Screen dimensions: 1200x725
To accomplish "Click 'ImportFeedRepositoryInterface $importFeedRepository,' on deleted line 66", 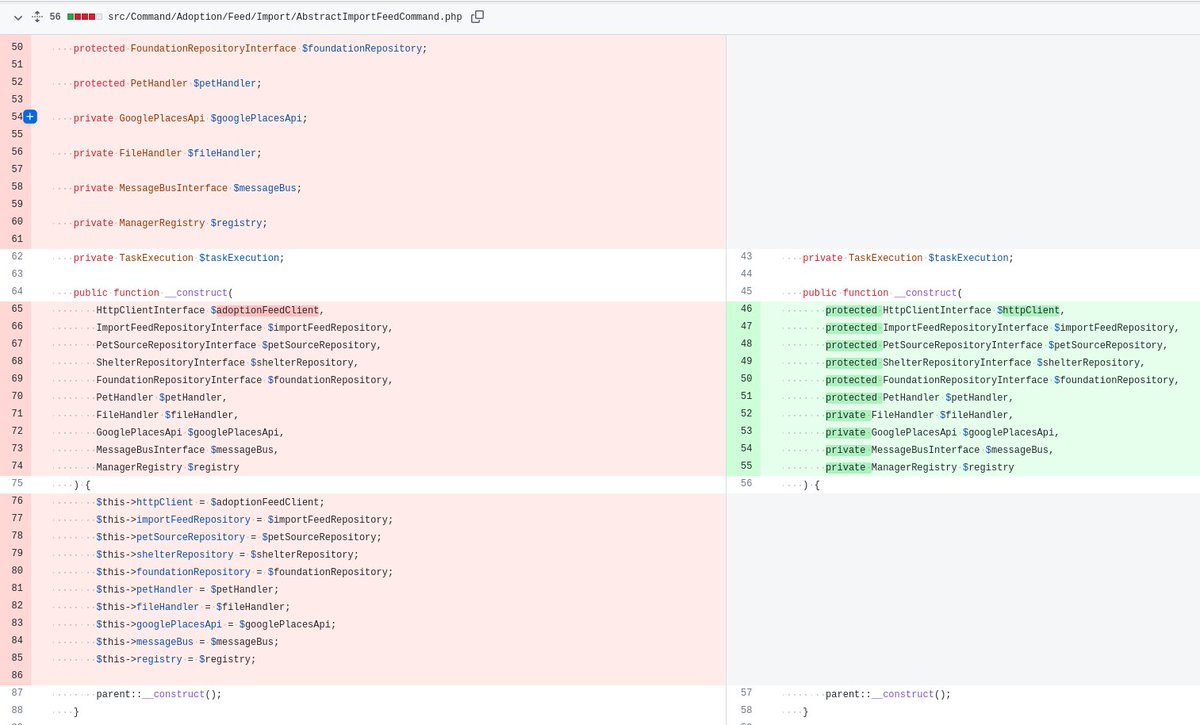I will pos(245,328).
